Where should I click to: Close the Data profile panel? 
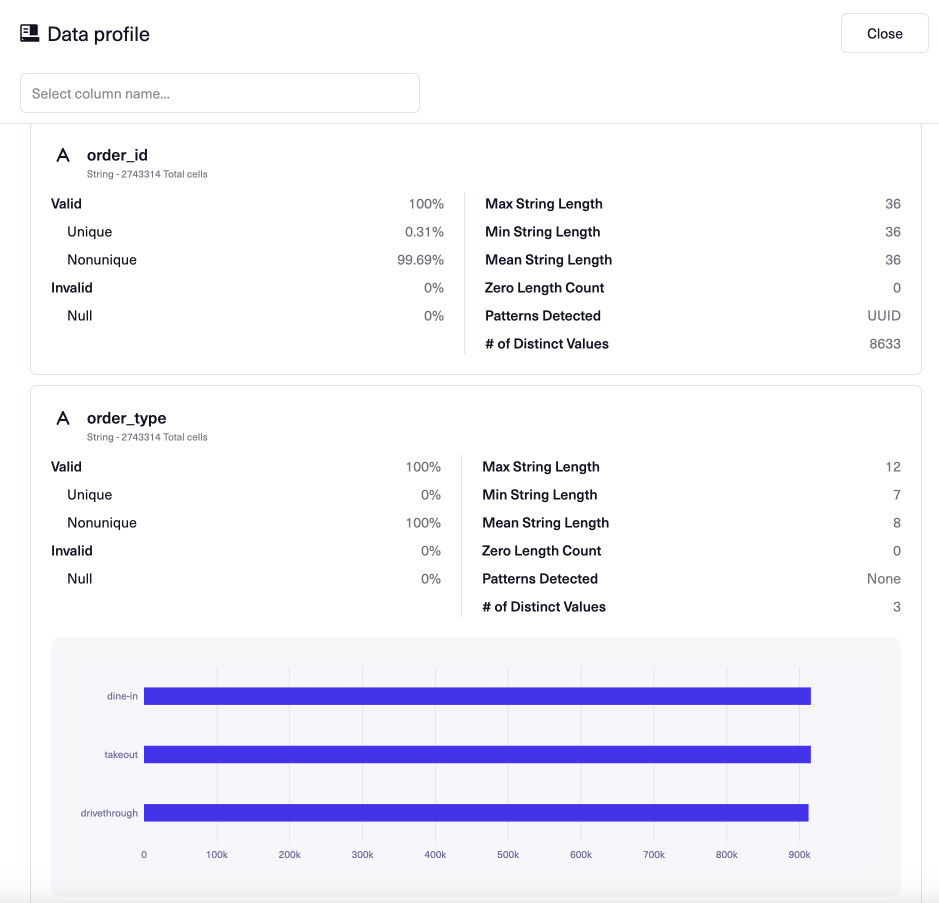coord(883,33)
